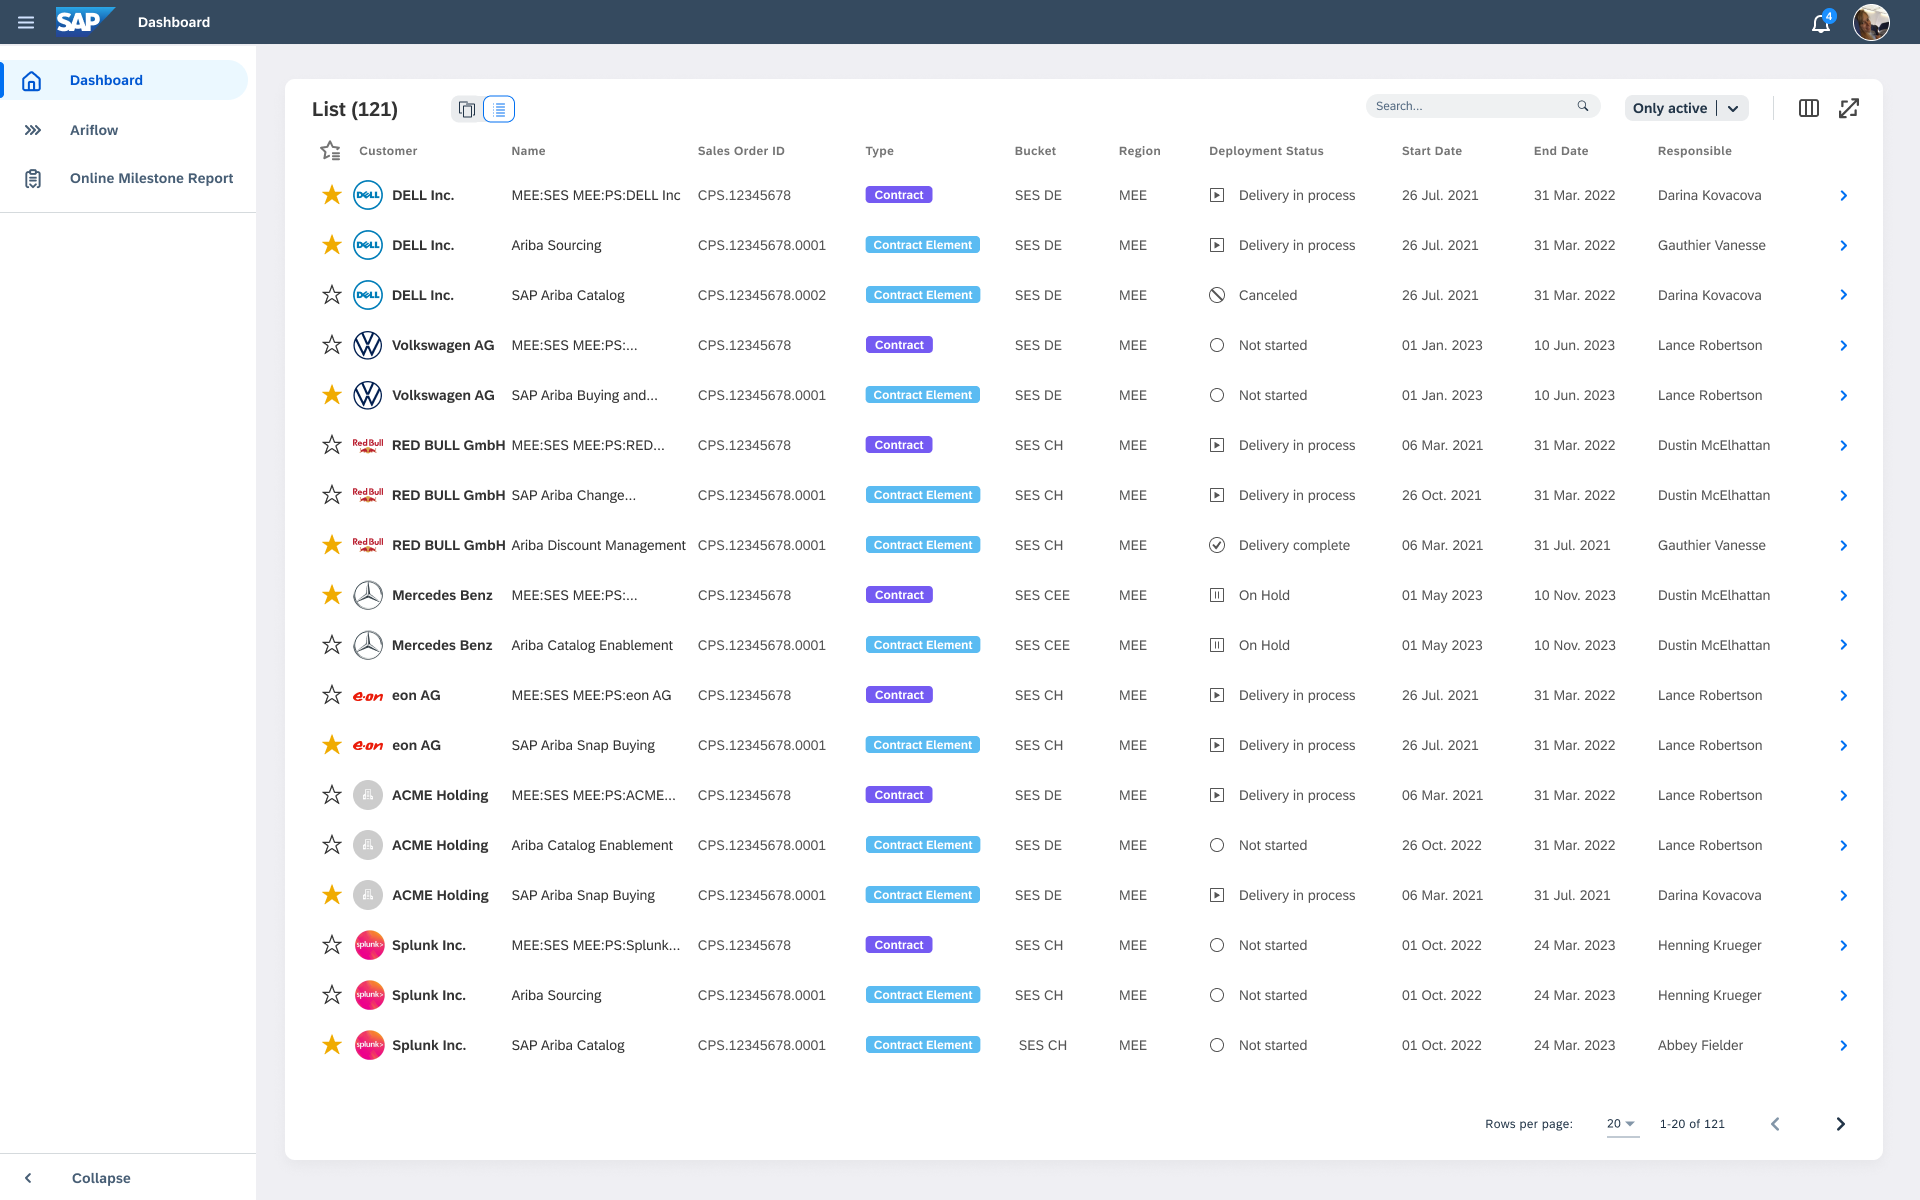Image resolution: width=1920 pixels, height=1200 pixels.
Task: Switch to list view layout
Action: pyautogui.click(x=499, y=109)
